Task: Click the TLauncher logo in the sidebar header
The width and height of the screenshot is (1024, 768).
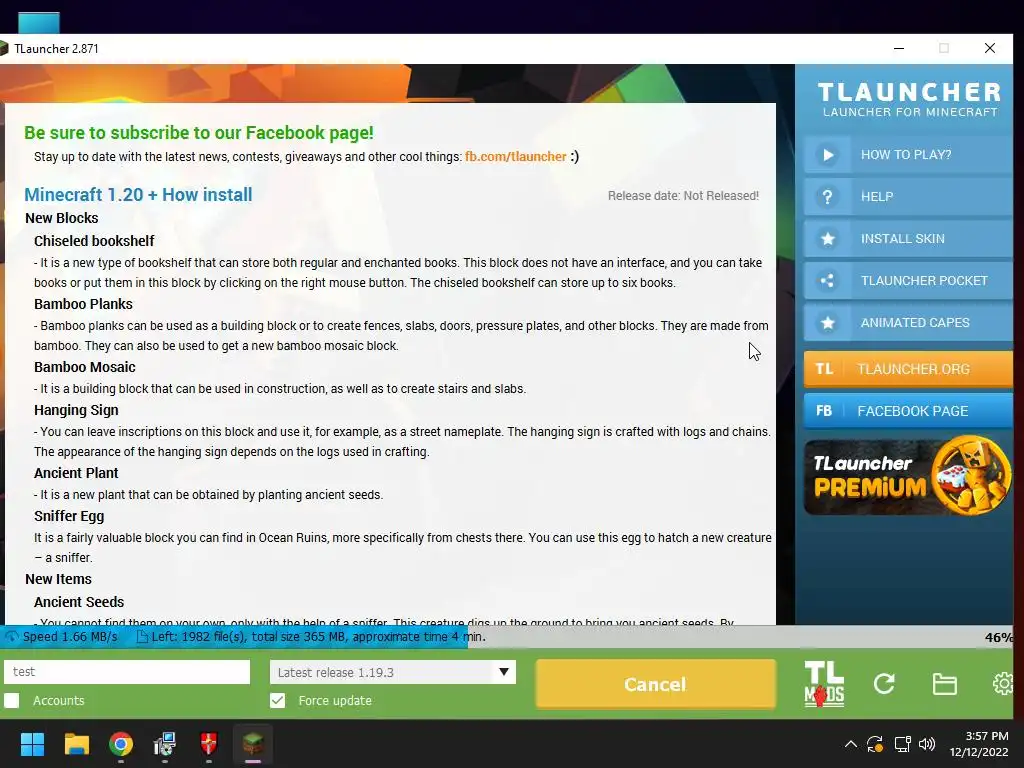Action: [x=909, y=99]
